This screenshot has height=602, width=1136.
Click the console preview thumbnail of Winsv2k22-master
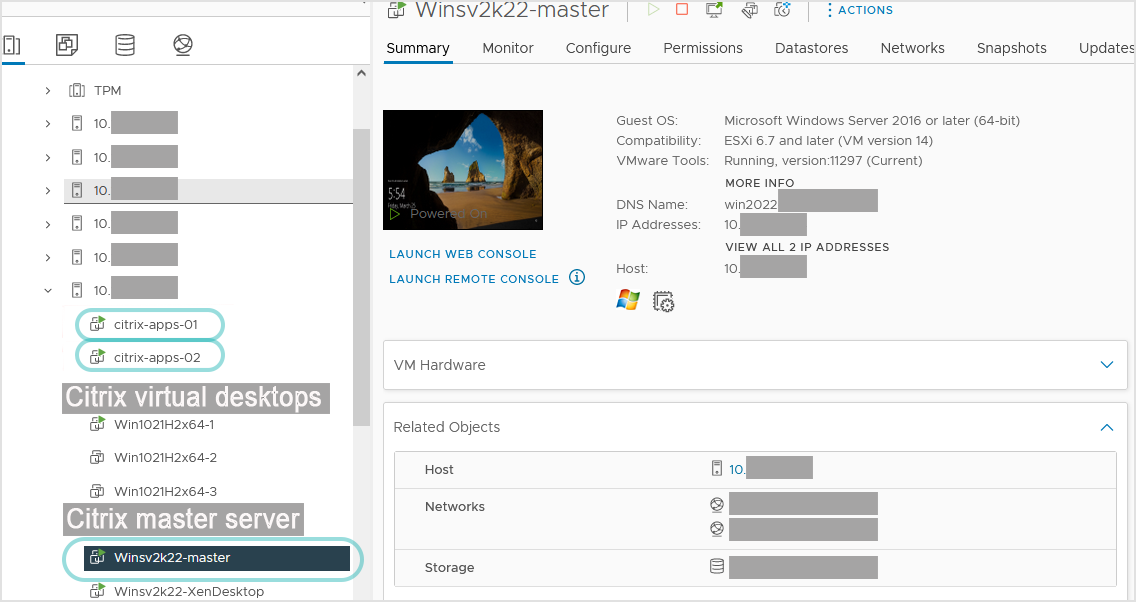tap(463, 170)
